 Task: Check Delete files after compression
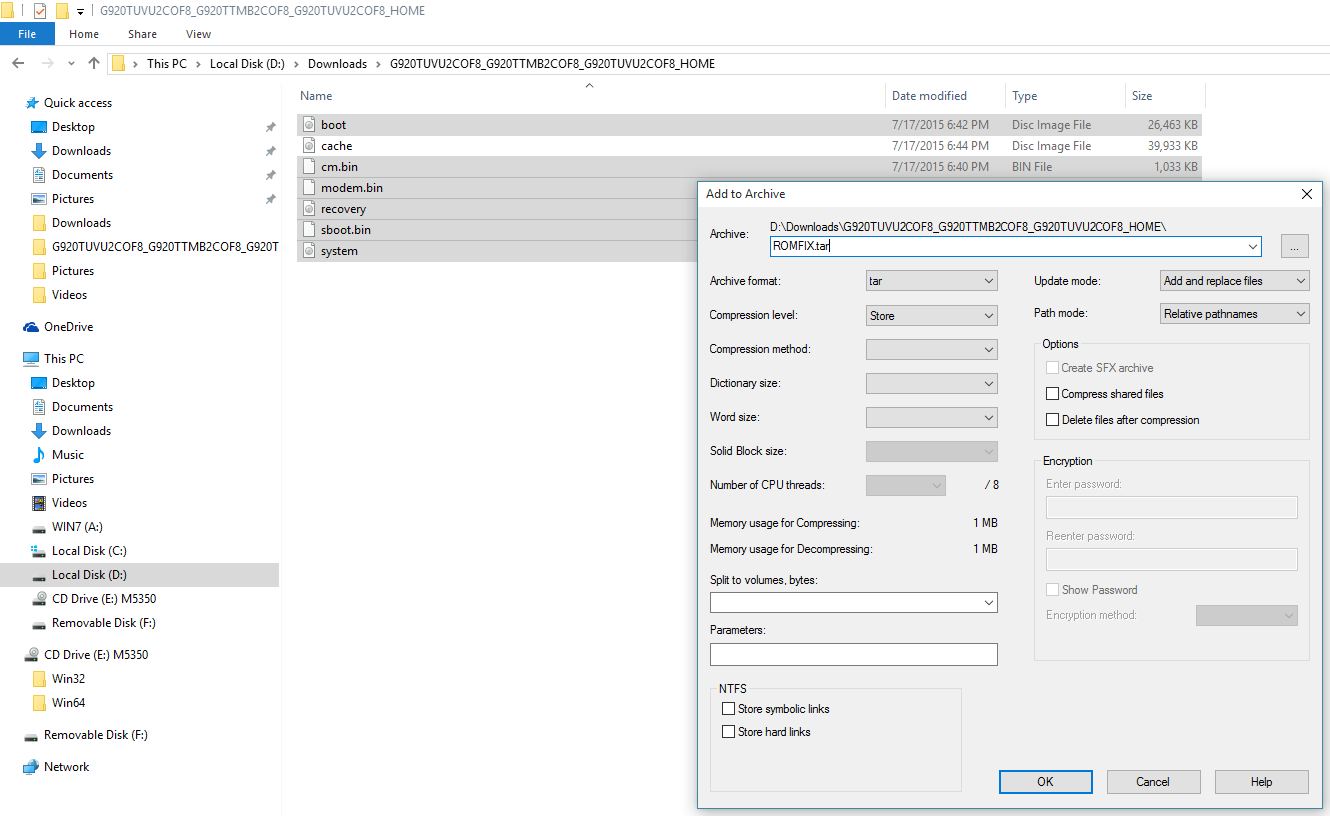[x=1052, y=420]
